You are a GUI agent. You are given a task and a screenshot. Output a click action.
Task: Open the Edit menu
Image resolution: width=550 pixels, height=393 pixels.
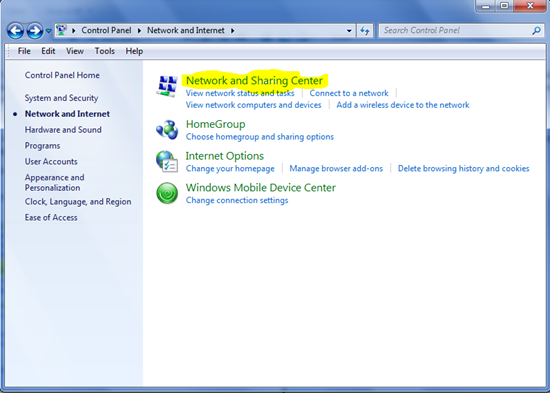pyautogui.click(x=48, y=51)
